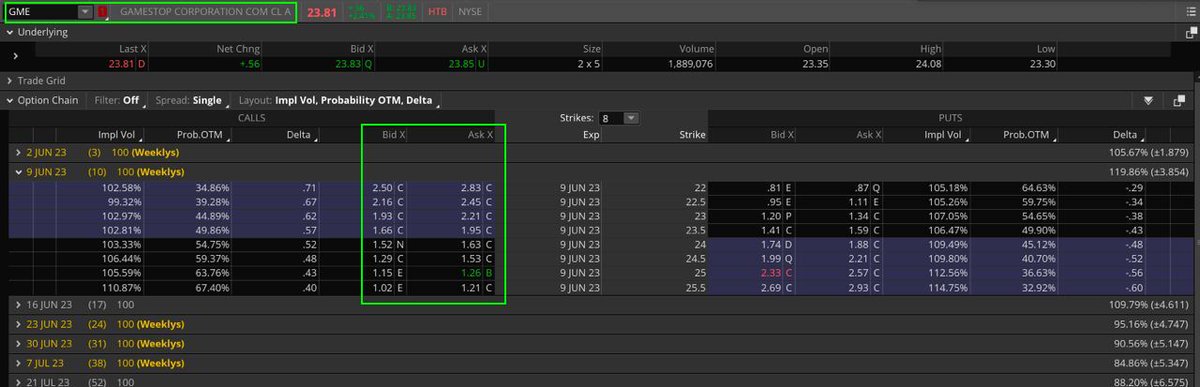Image resolution: width=1200 pixels, height=387 pixels.
Task: Expand the Trade Grid section
Action: coord(9,81)
